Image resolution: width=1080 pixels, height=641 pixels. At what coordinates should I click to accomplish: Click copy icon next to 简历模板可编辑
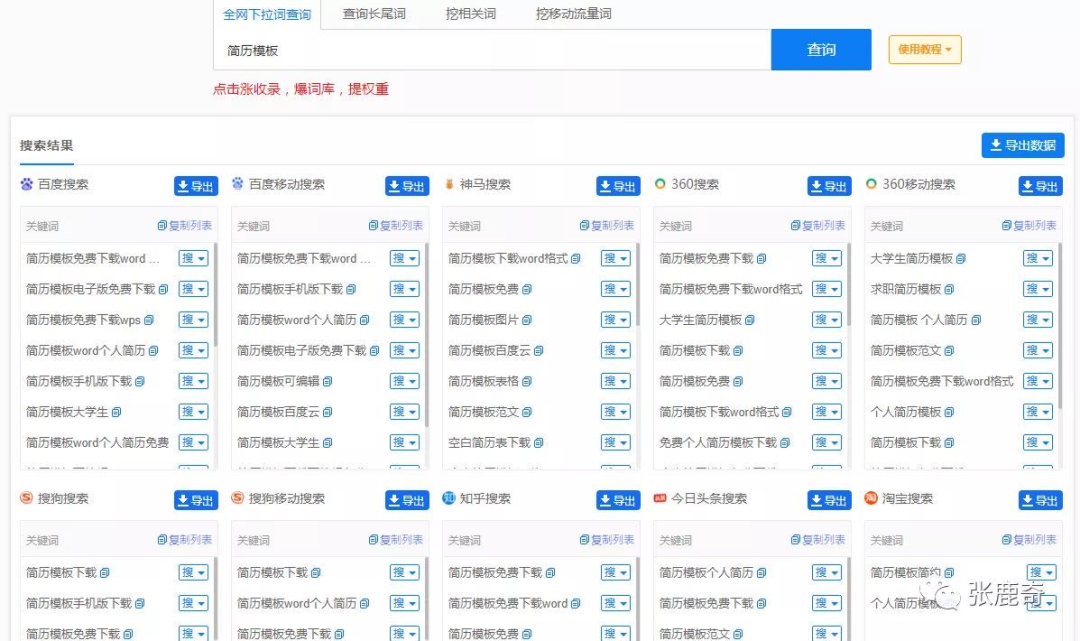(x=328, y=382)
